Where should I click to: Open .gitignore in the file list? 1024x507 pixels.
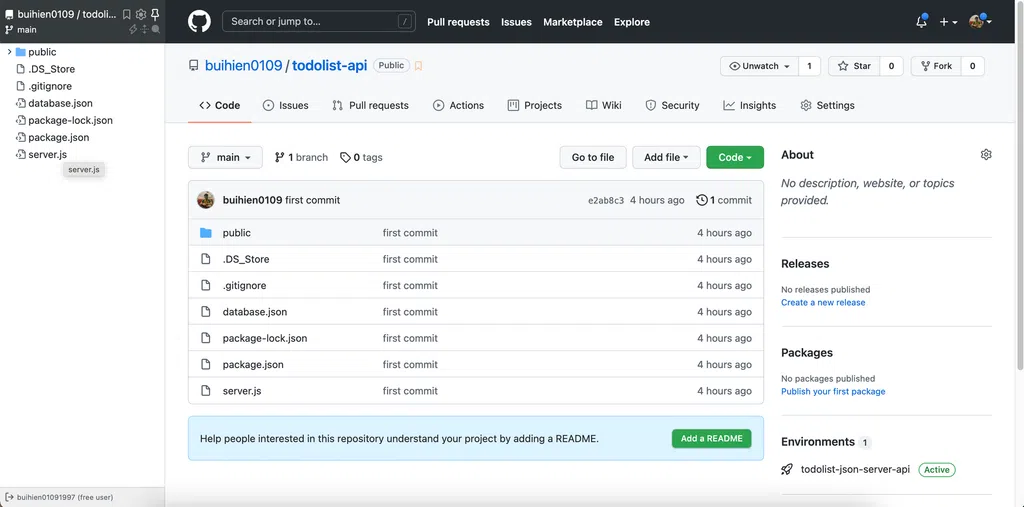pyautogui.click(x=244, y=286)
